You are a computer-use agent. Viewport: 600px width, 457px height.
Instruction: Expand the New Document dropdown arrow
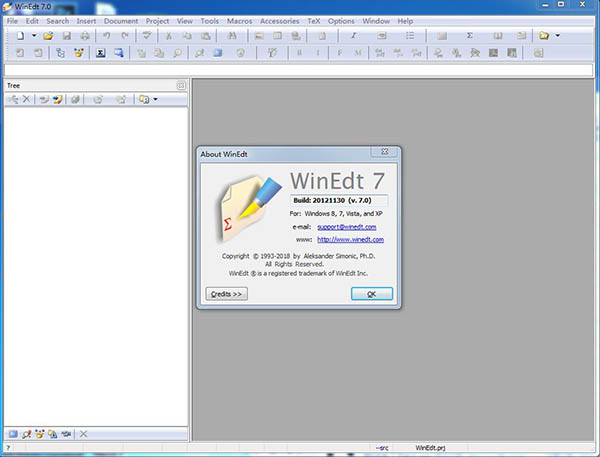(x=34, y=36)
